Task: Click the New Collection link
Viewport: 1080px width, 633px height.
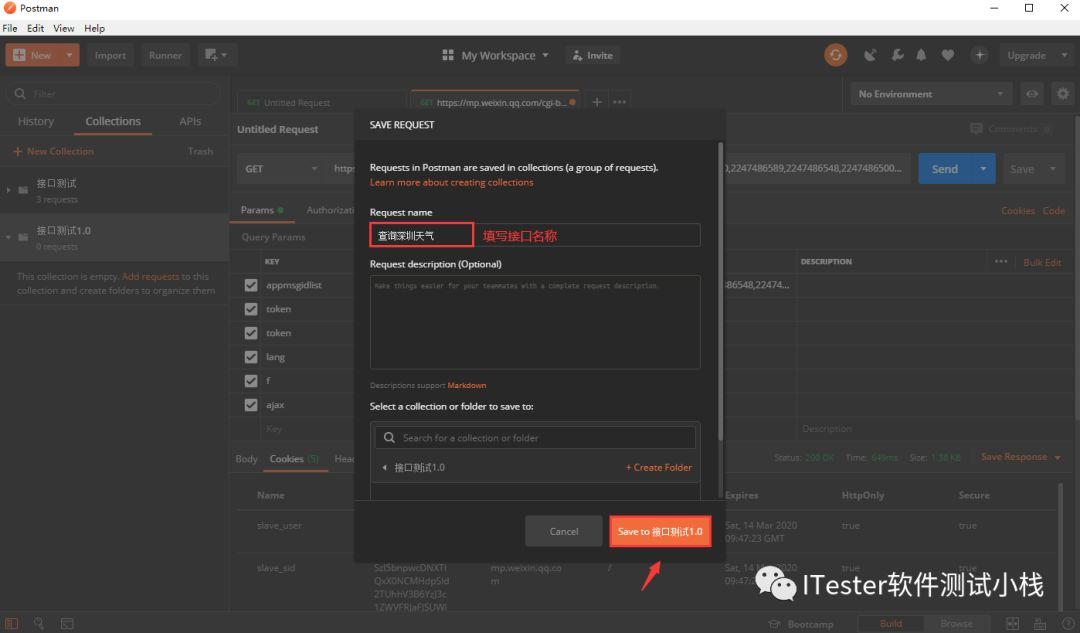Action: pos(53,151)
